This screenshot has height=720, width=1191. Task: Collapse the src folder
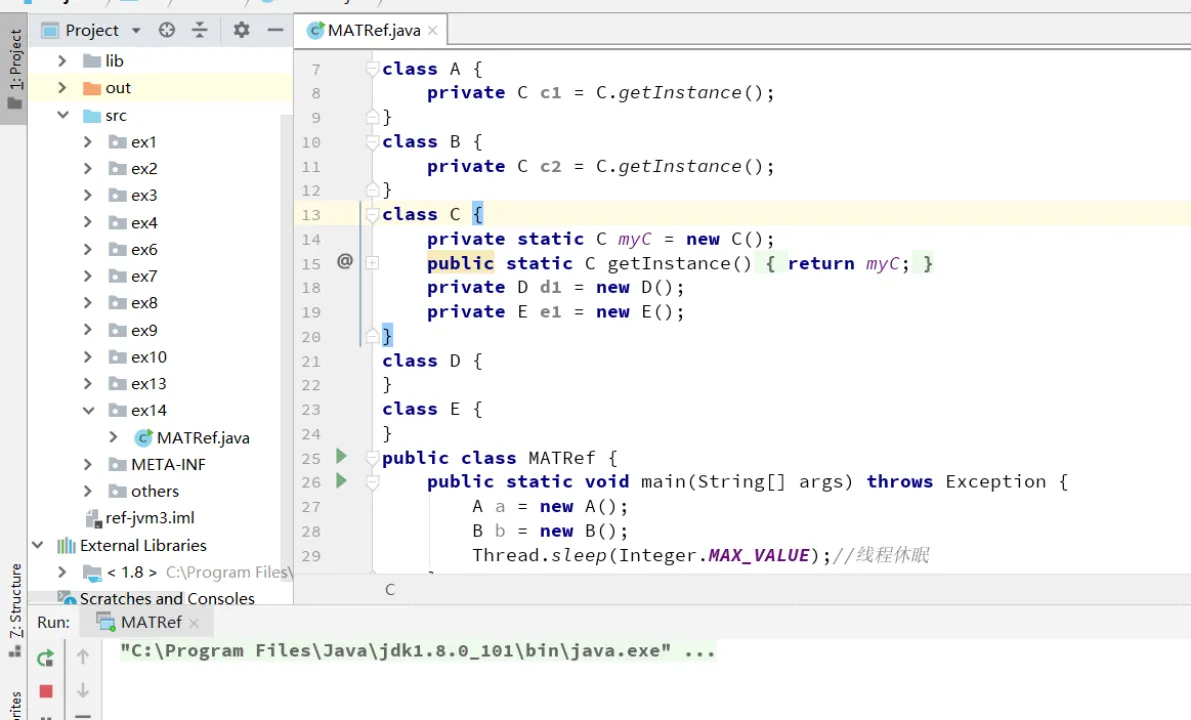(62, 115)
